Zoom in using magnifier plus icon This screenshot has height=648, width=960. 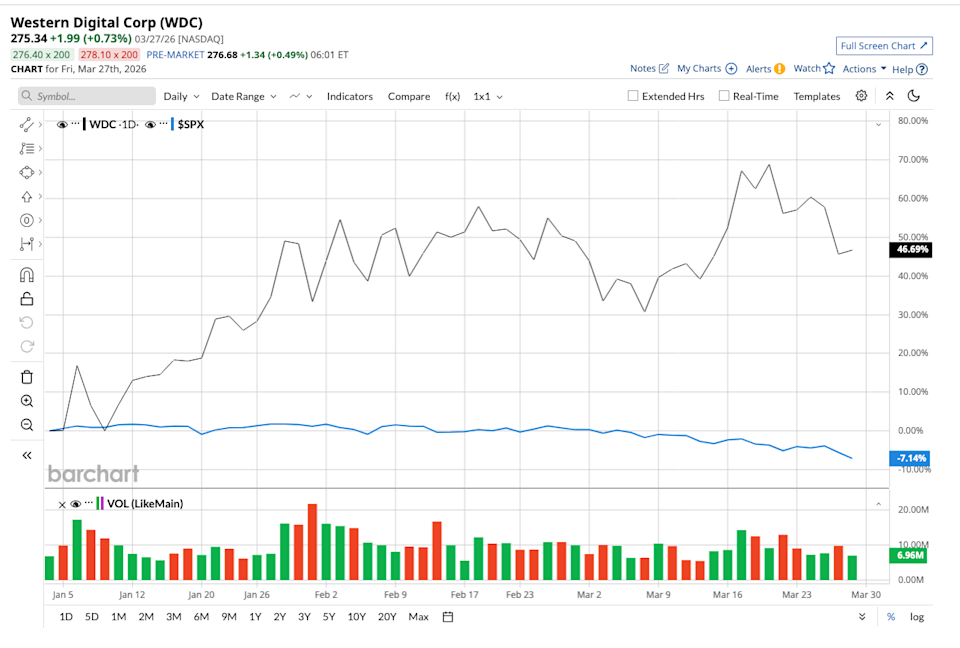27,401
